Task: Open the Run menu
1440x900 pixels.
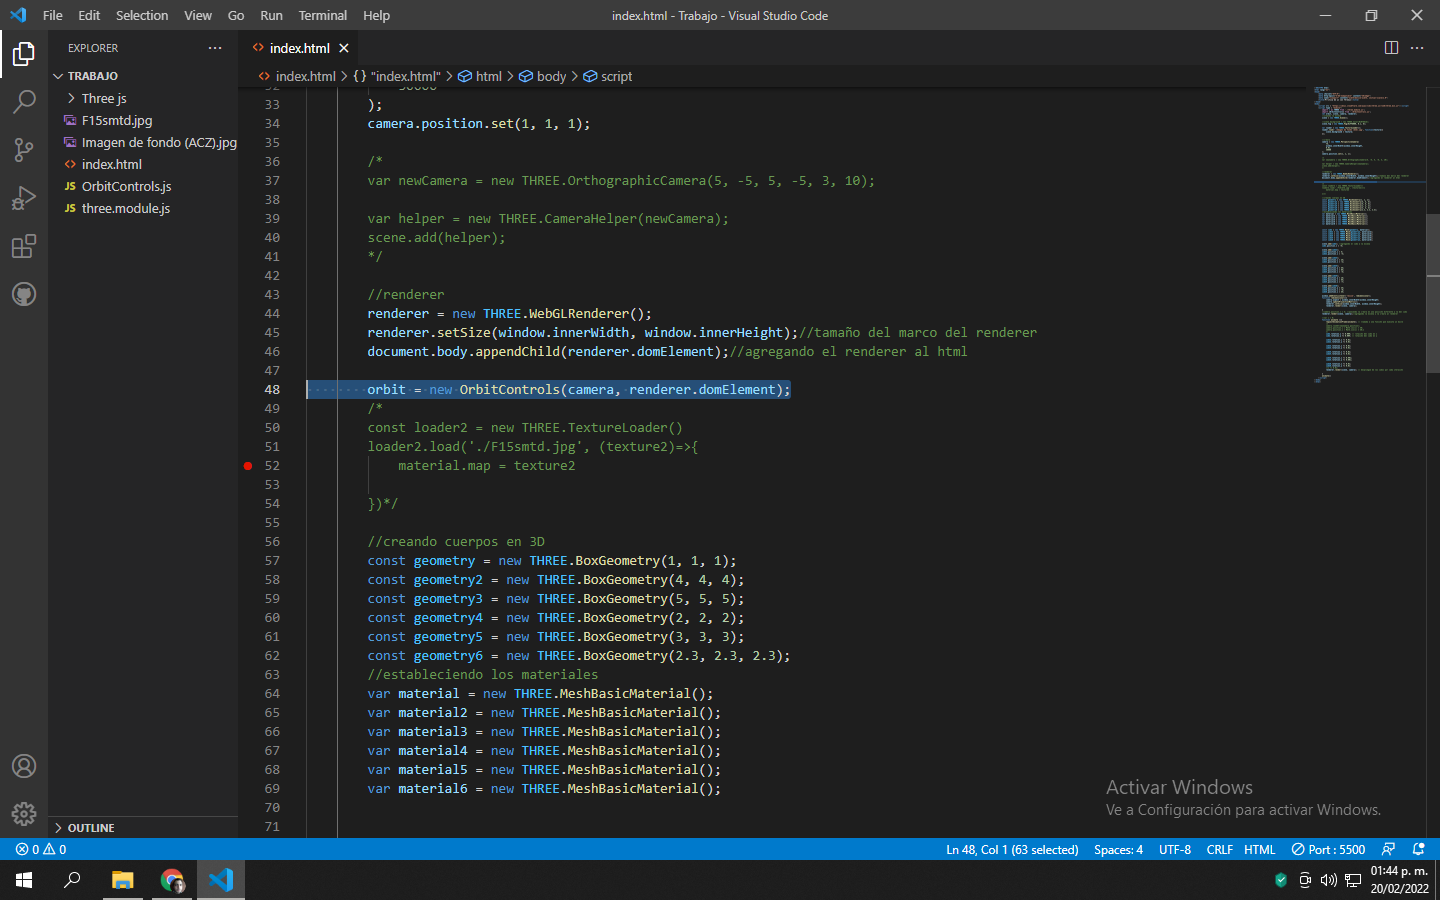Action: [271, 15]
